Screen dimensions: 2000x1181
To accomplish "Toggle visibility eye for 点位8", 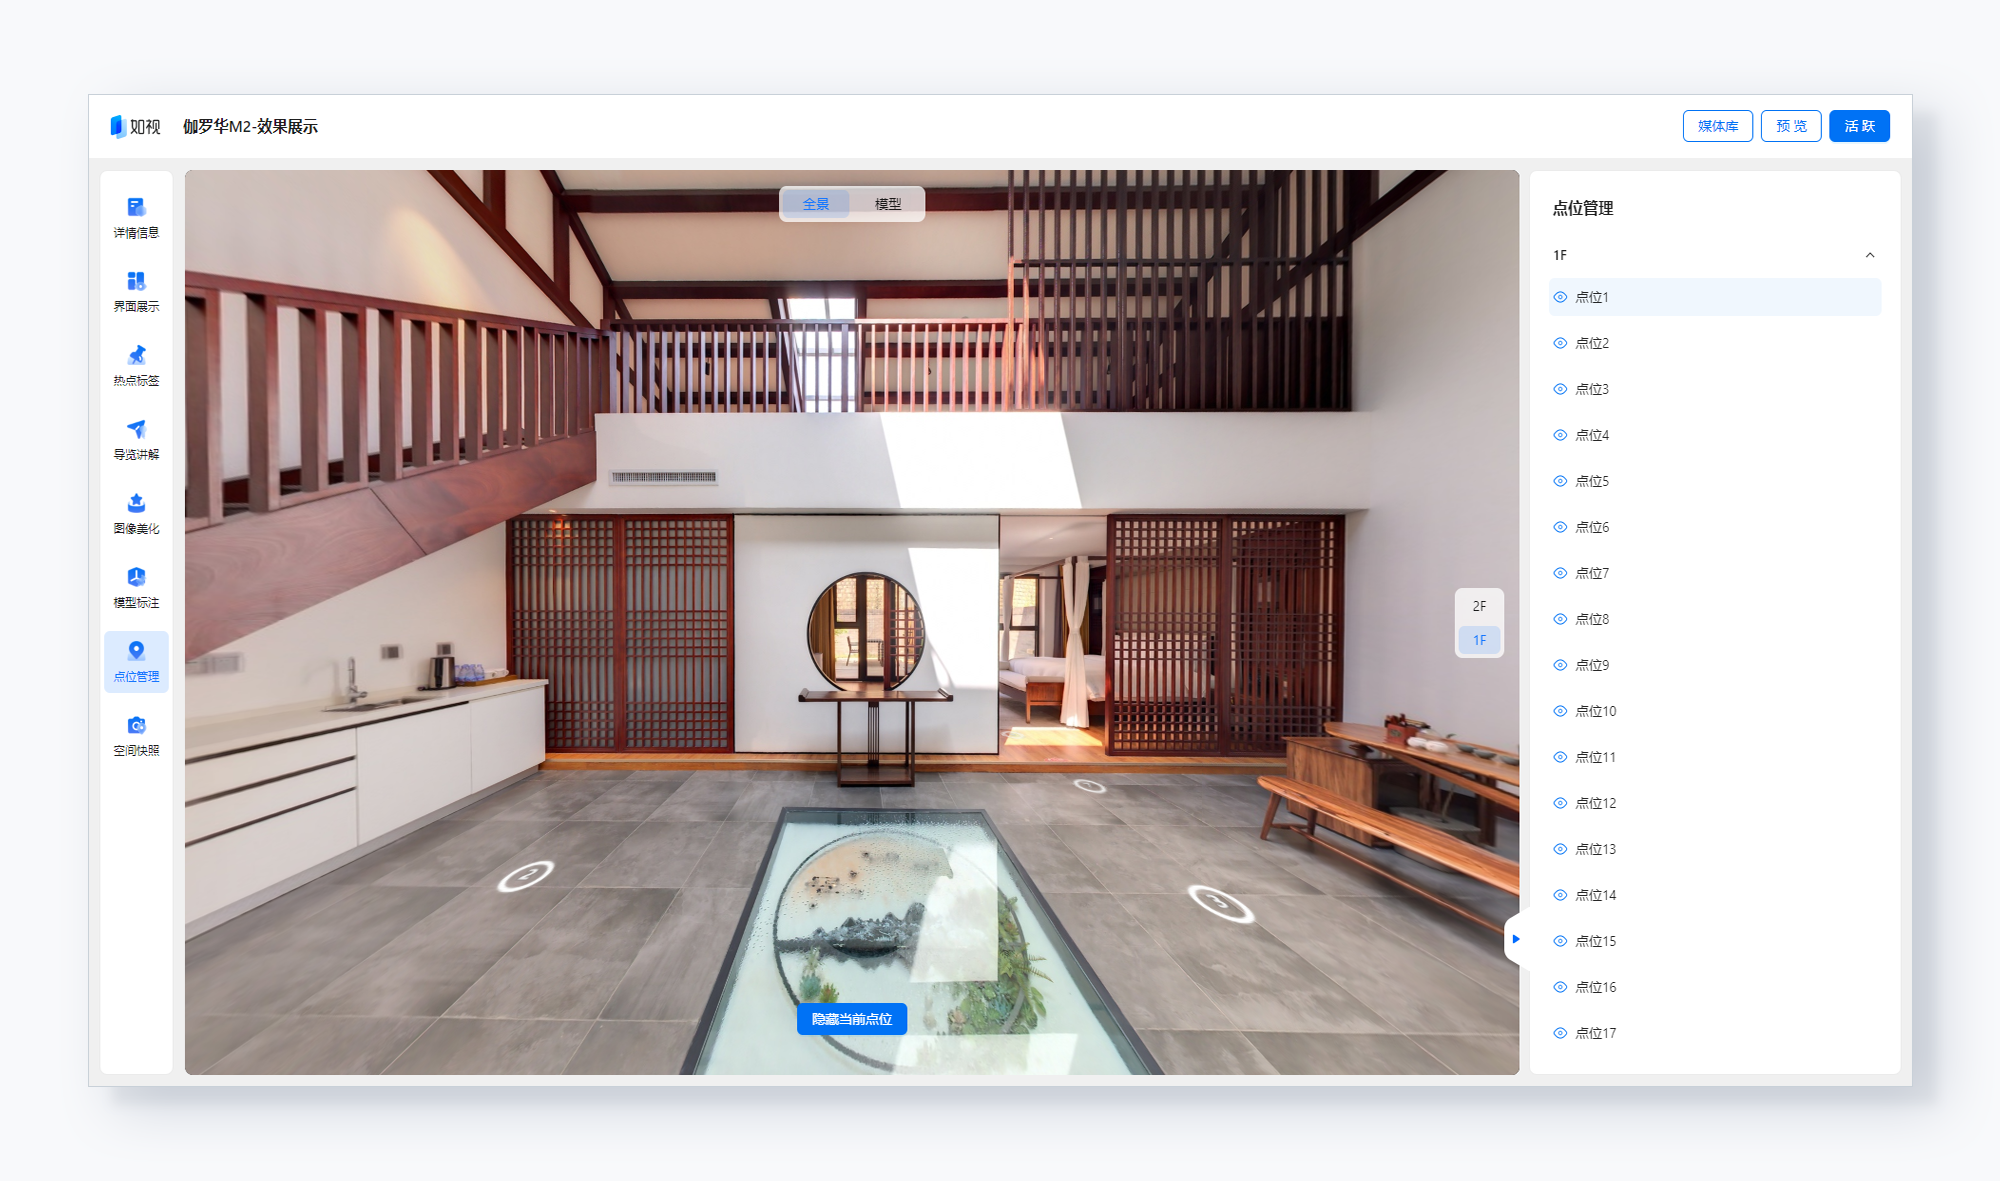I will pyautogui.click(x=1560, y=619).
